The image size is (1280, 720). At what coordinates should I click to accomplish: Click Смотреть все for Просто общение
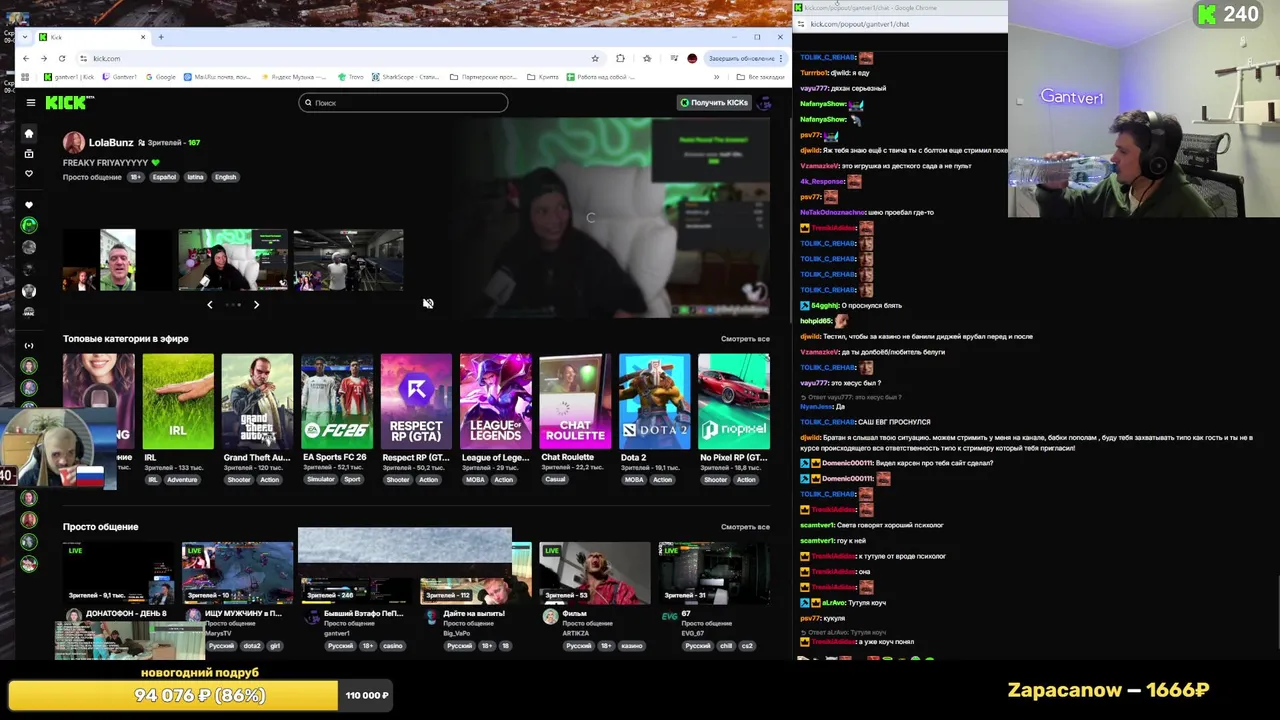pyautogui.click(x=745, y=527)
